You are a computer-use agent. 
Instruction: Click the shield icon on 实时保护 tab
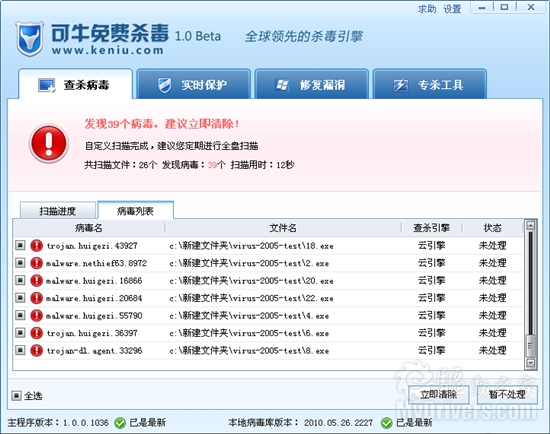tap(164, 85)
